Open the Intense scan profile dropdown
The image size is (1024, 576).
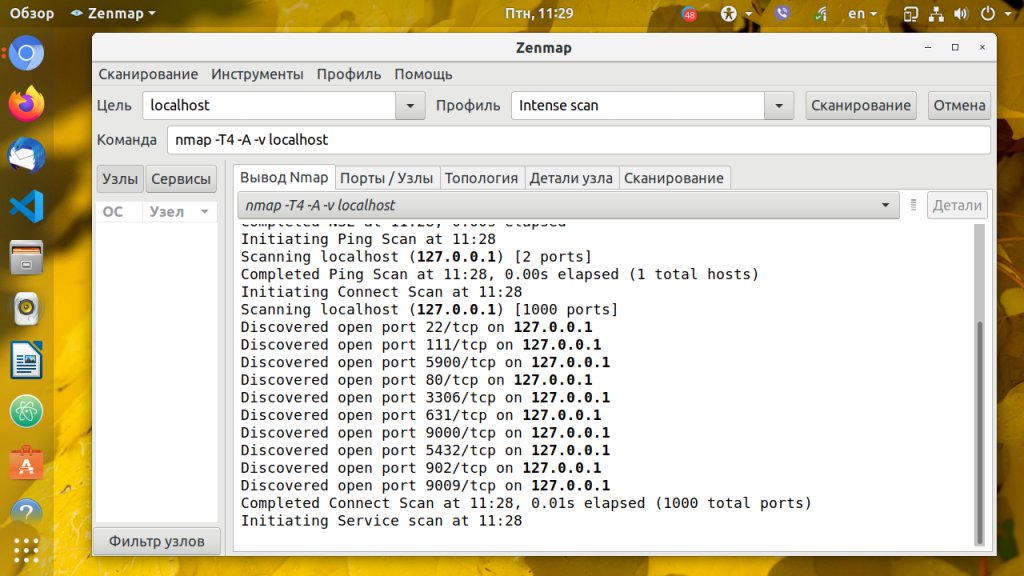tap(779, 106)
